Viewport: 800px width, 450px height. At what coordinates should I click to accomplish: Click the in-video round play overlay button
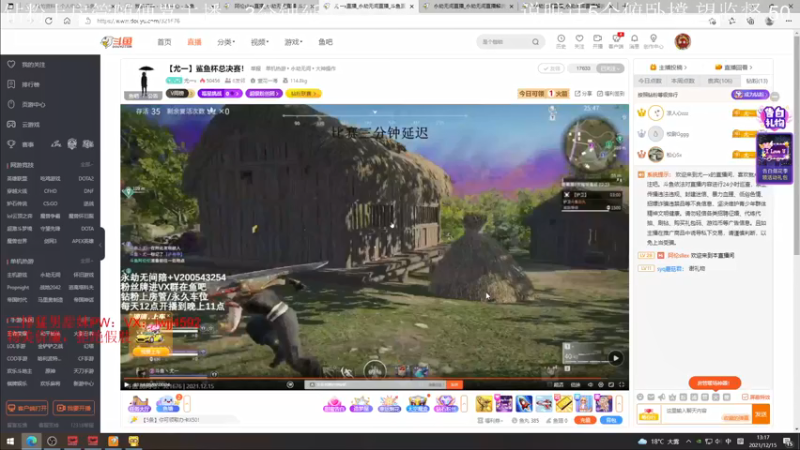coord(616,358)
